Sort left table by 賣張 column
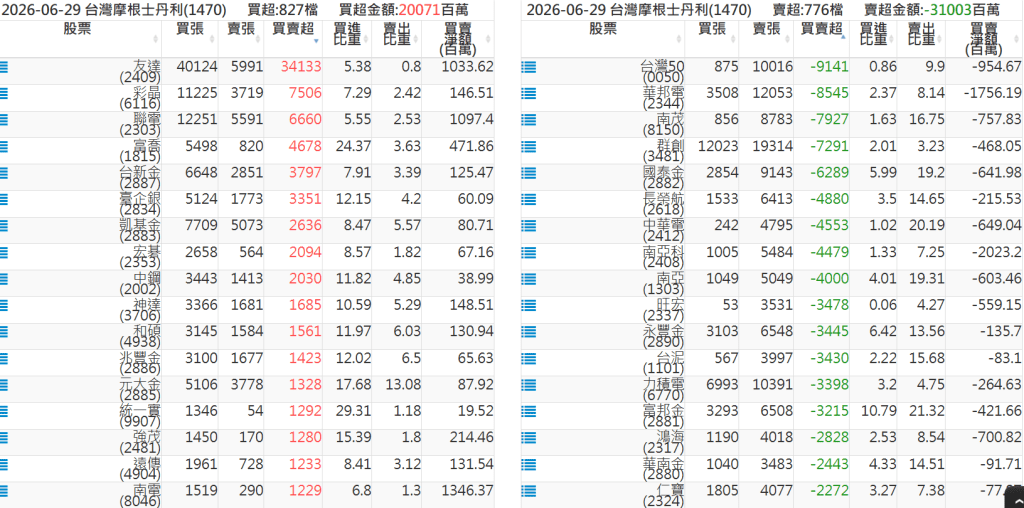The width and height of the screenshot is (1024, 508). pyautogui.click(x=240, y=39)
